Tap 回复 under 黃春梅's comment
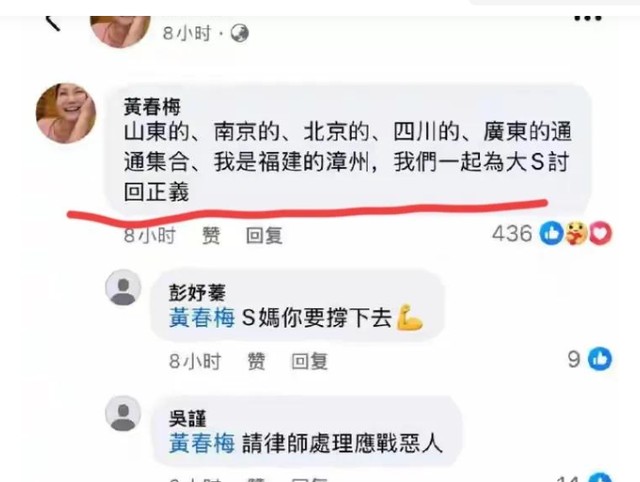 pyautogui.click(x=264, y=235)
